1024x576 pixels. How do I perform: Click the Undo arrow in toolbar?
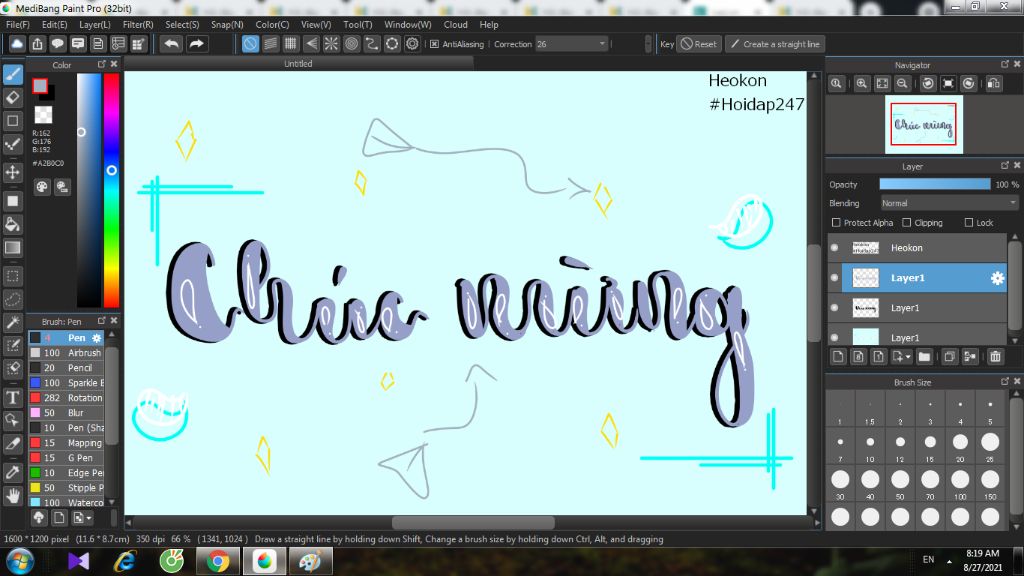[172, 44]
